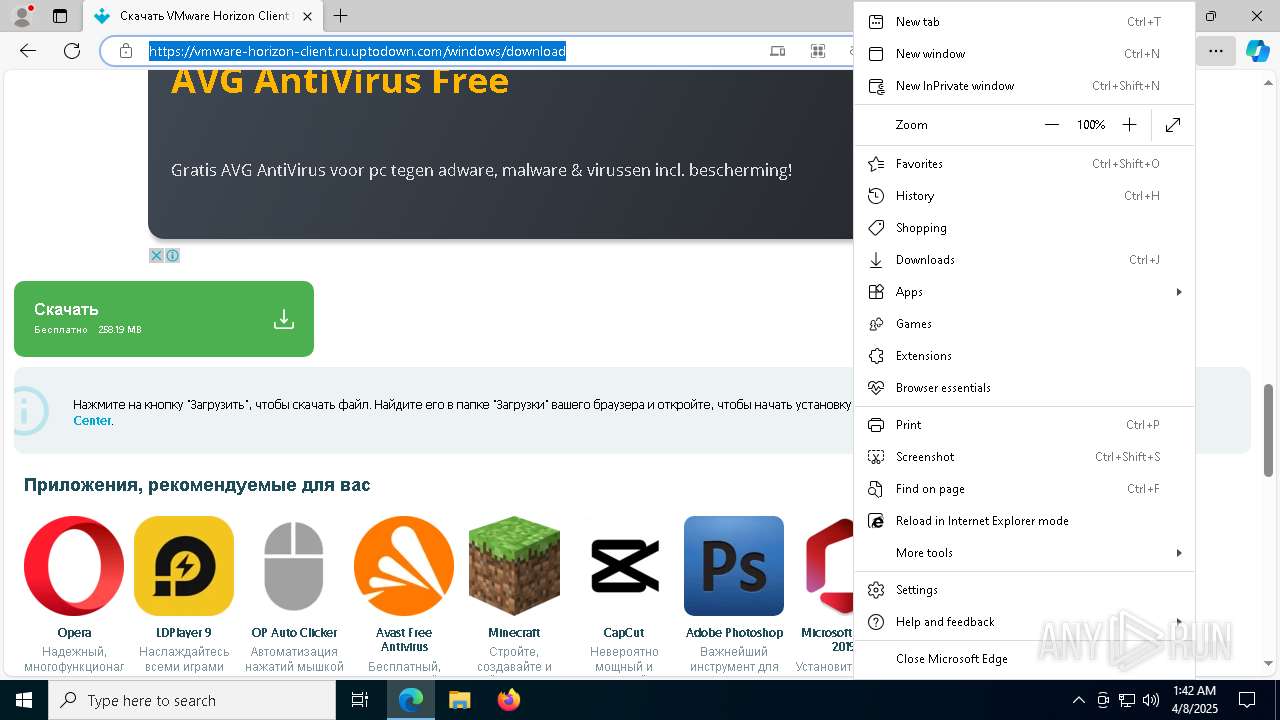Viewport: 1280px width, 720px height.
Task: Open the Windows Start menu
Action: 24,700
